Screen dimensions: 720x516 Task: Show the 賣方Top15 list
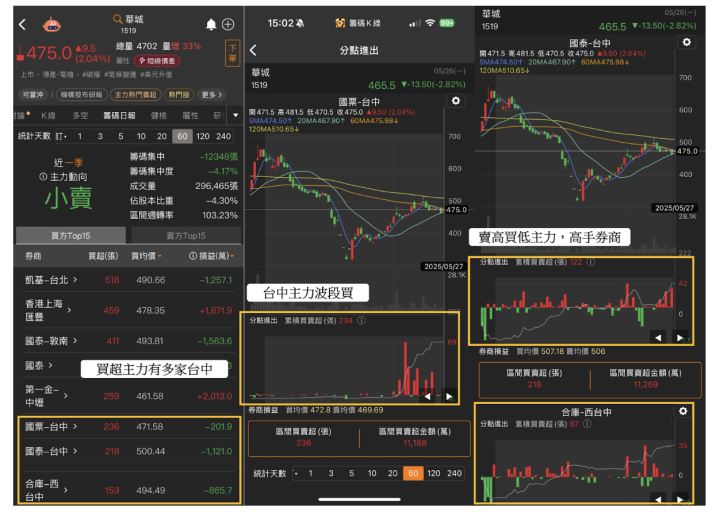186,236
